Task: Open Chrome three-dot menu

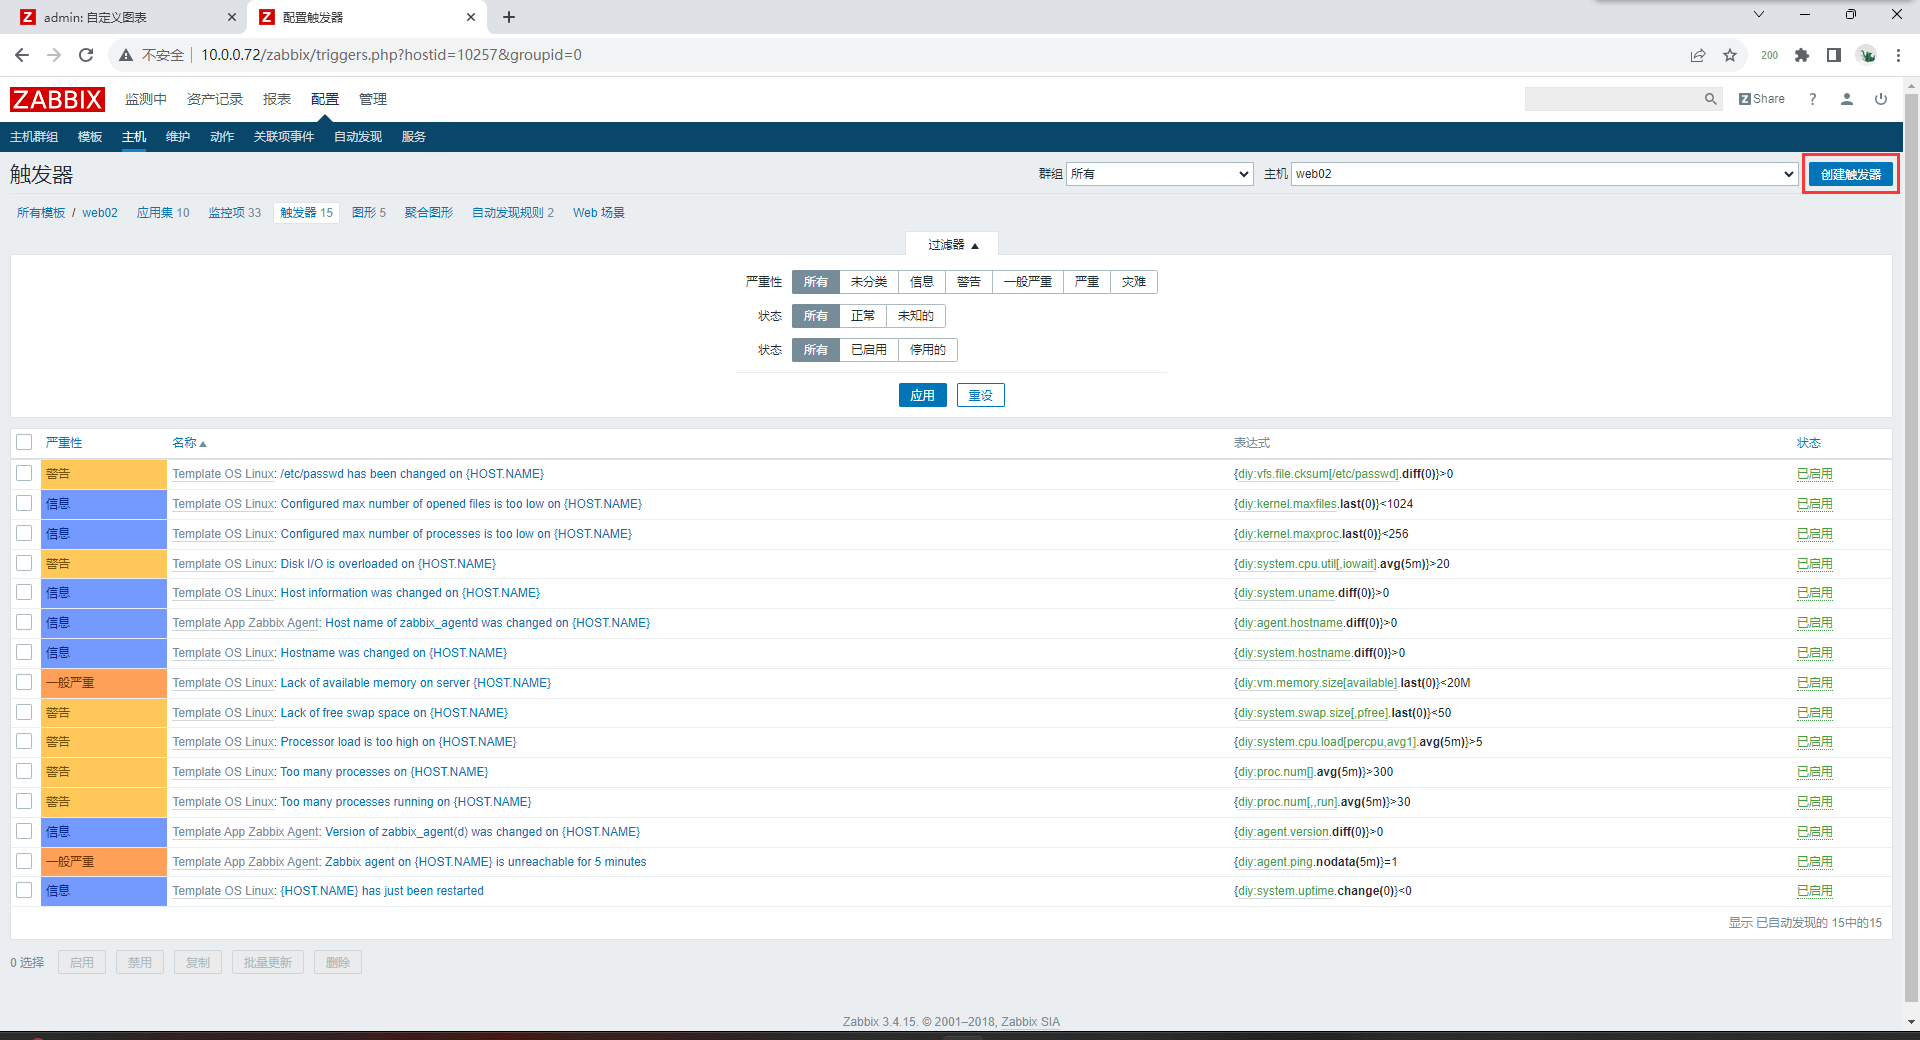Action: point(1898,55)
